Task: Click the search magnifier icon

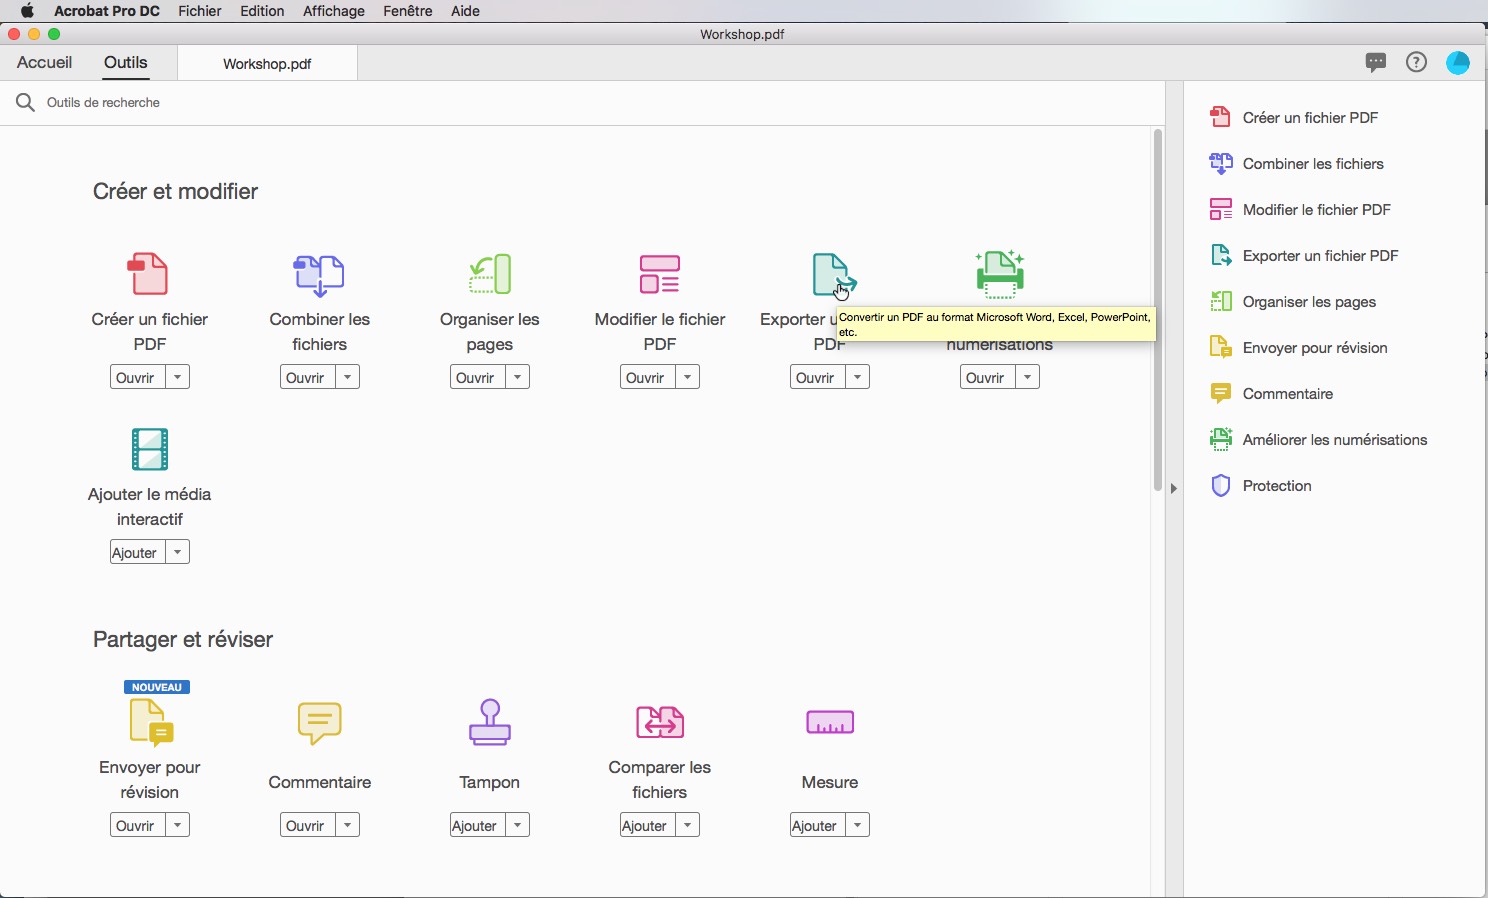Action: click(25, 102)
